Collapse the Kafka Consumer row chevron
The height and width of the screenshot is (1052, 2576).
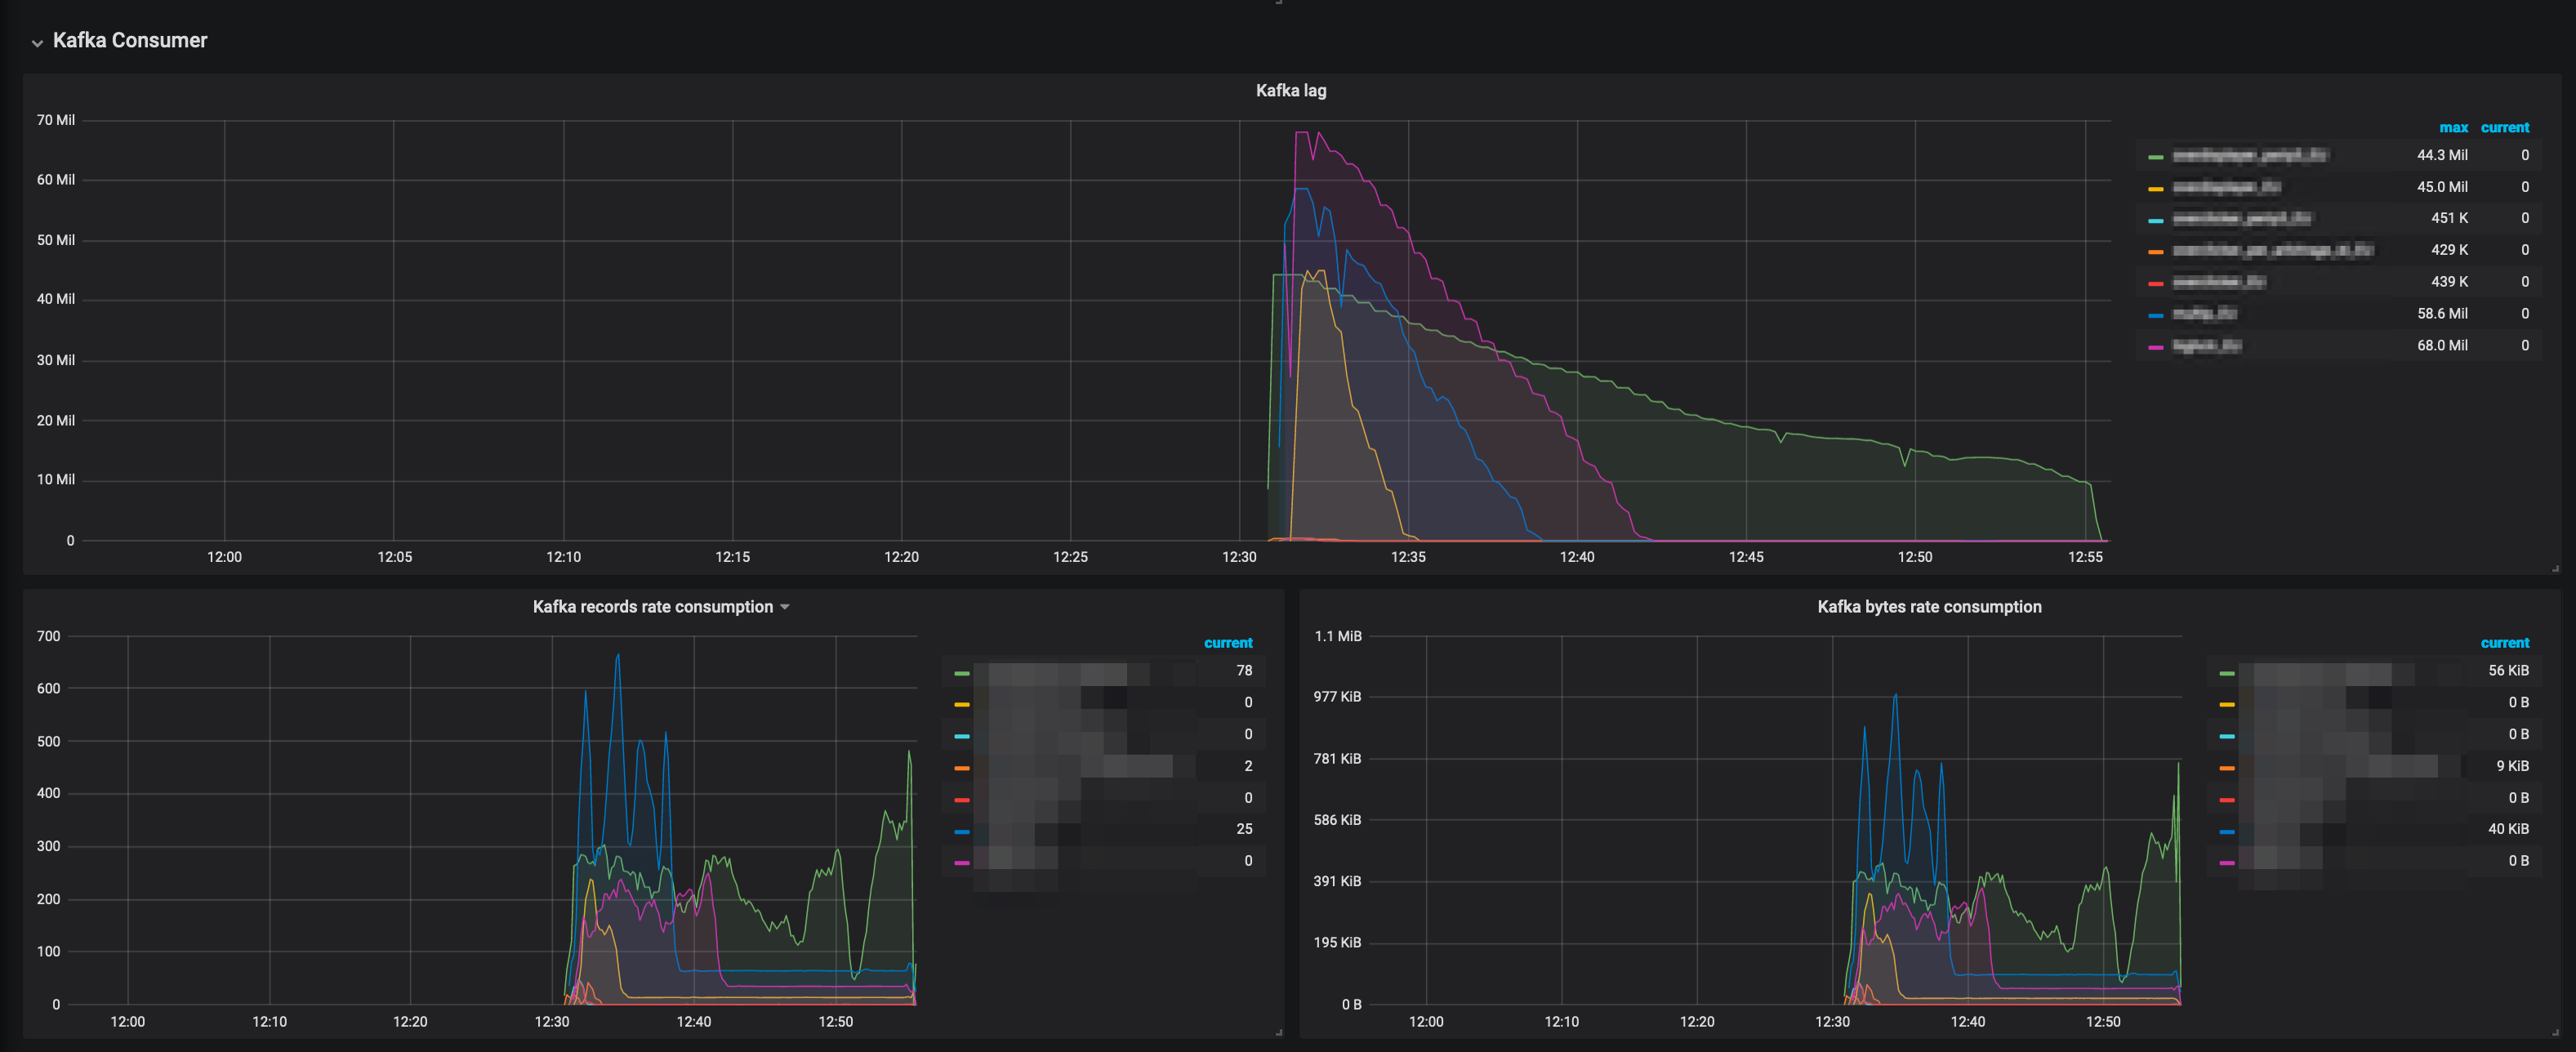pos(37,43)
